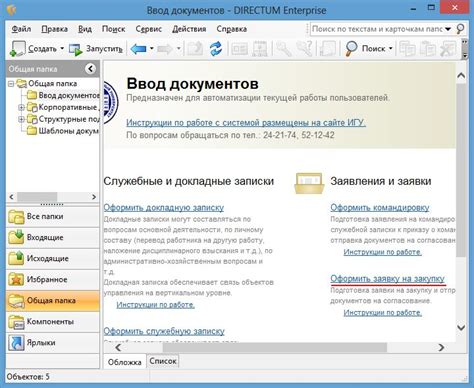Open the Входящие folder in the navigation pane
Viewport: 474px width, 388px height.
tap(53, 237)
